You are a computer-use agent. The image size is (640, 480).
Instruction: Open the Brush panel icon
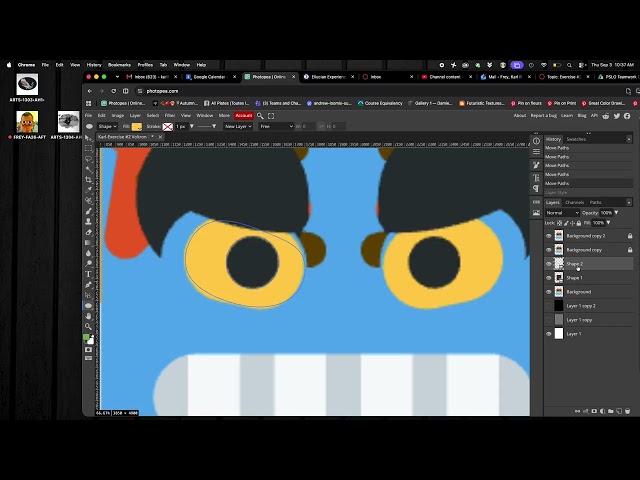pos(536,165)
